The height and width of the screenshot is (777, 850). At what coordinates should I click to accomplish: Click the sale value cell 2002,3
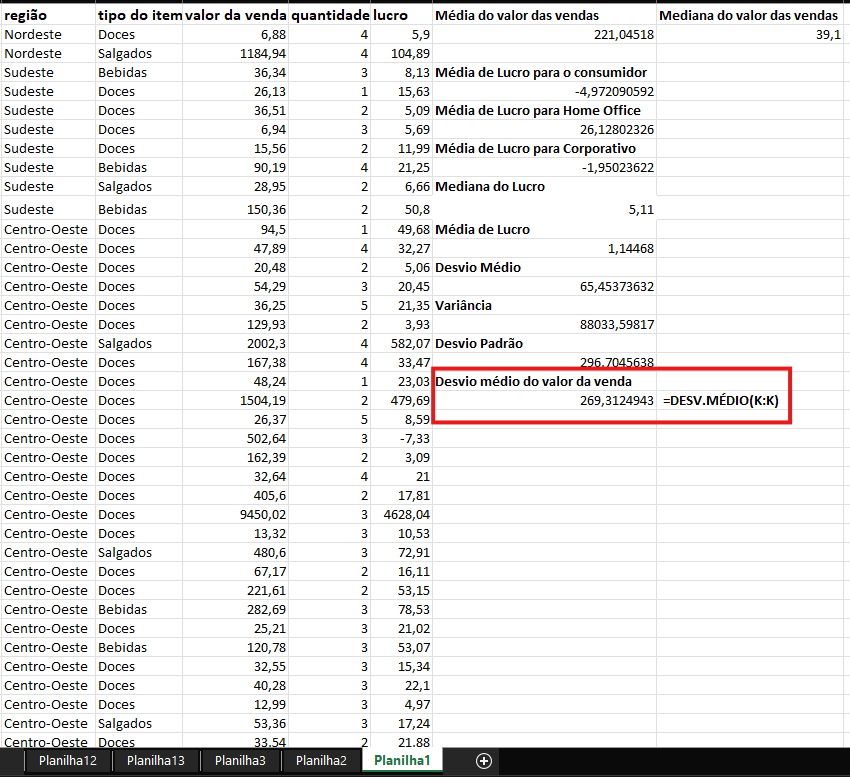pyautogui.click(x=235, y=343)
